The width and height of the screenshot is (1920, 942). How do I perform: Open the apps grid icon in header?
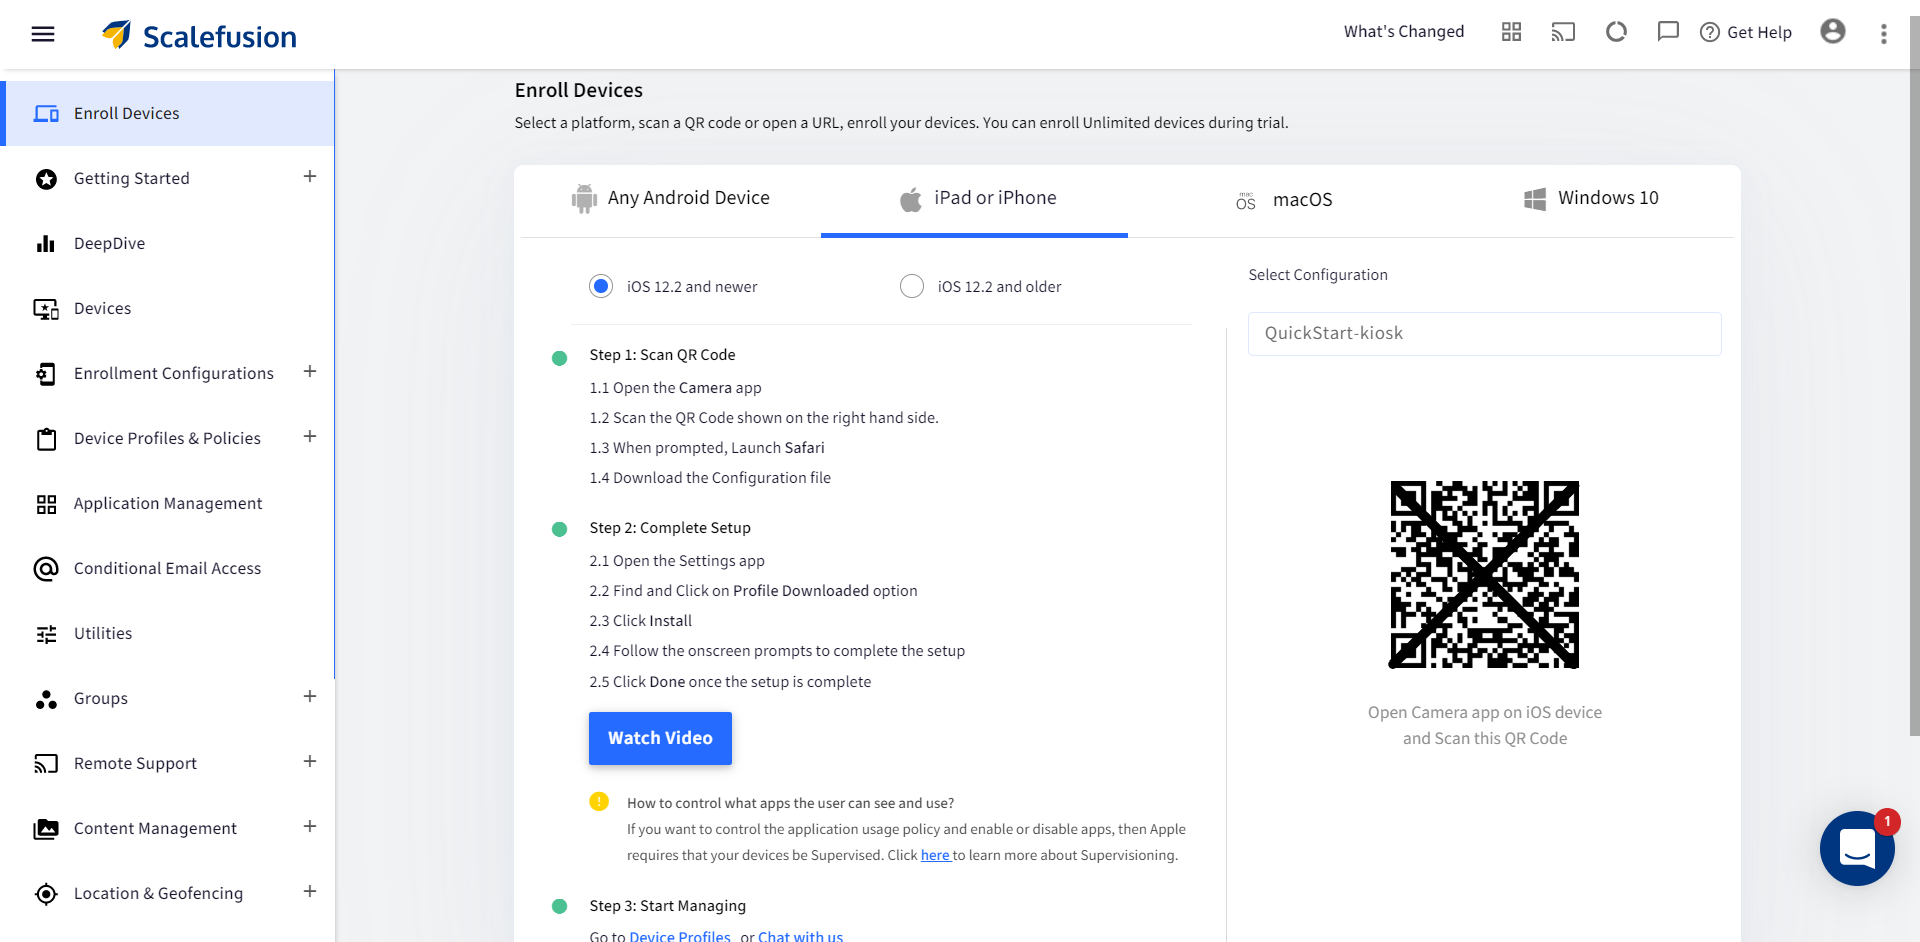(x=1511, y=32)
